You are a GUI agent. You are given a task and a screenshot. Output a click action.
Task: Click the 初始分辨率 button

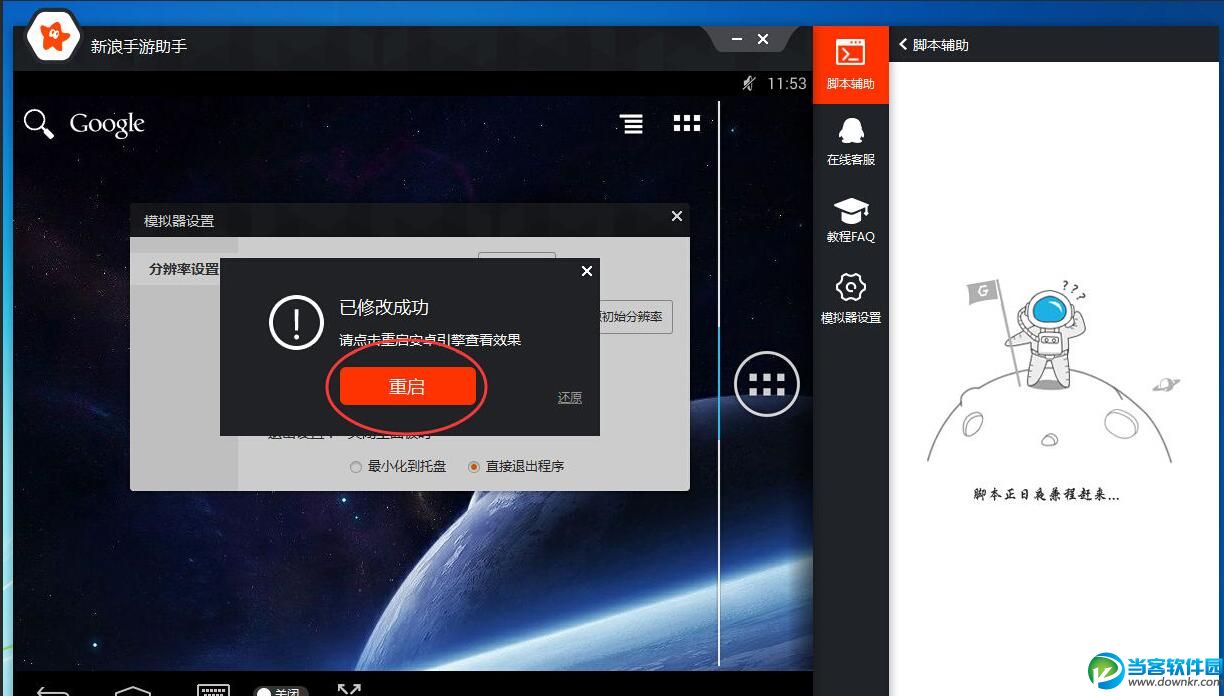[635, 317]
